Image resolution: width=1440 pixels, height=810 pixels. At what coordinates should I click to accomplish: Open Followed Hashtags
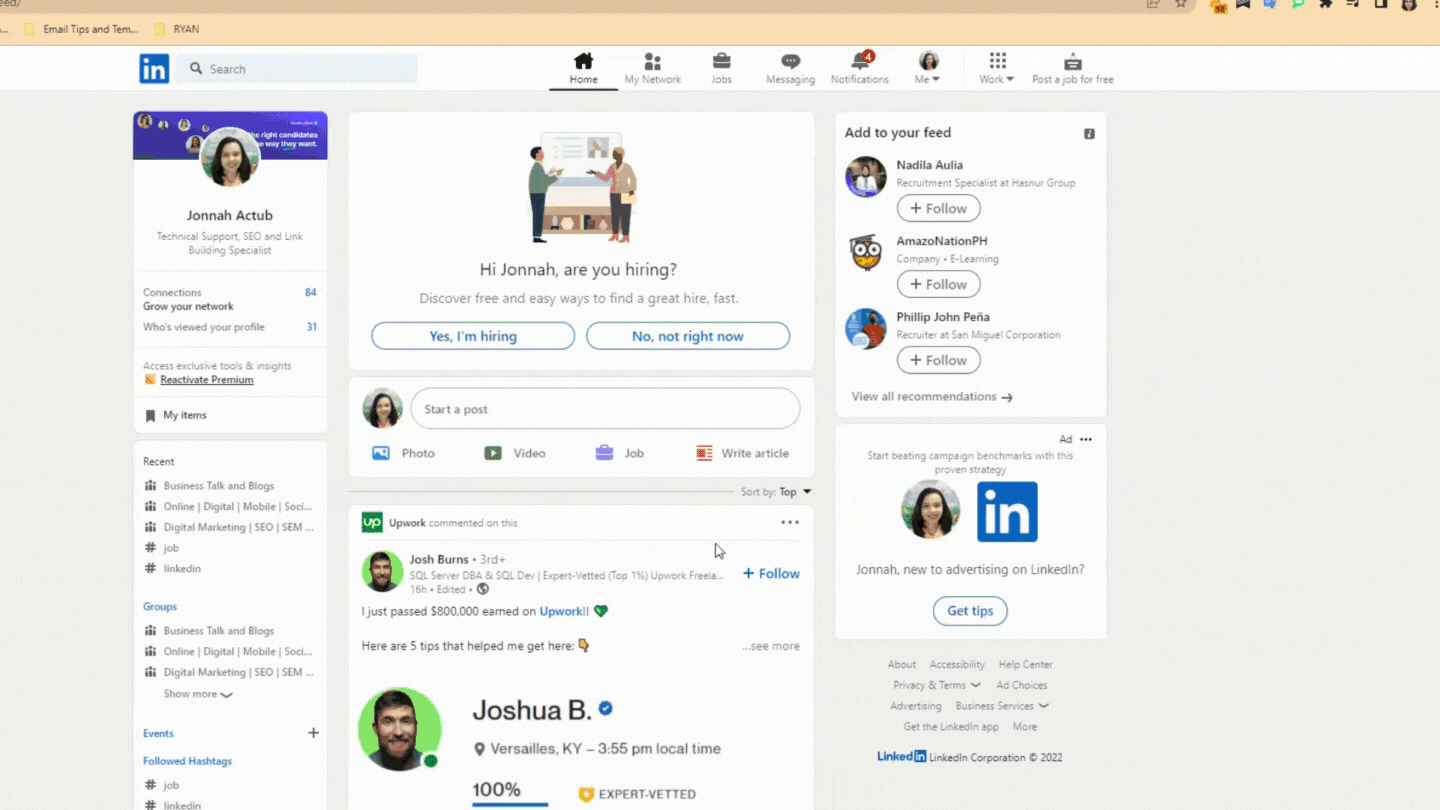[187, 761]
